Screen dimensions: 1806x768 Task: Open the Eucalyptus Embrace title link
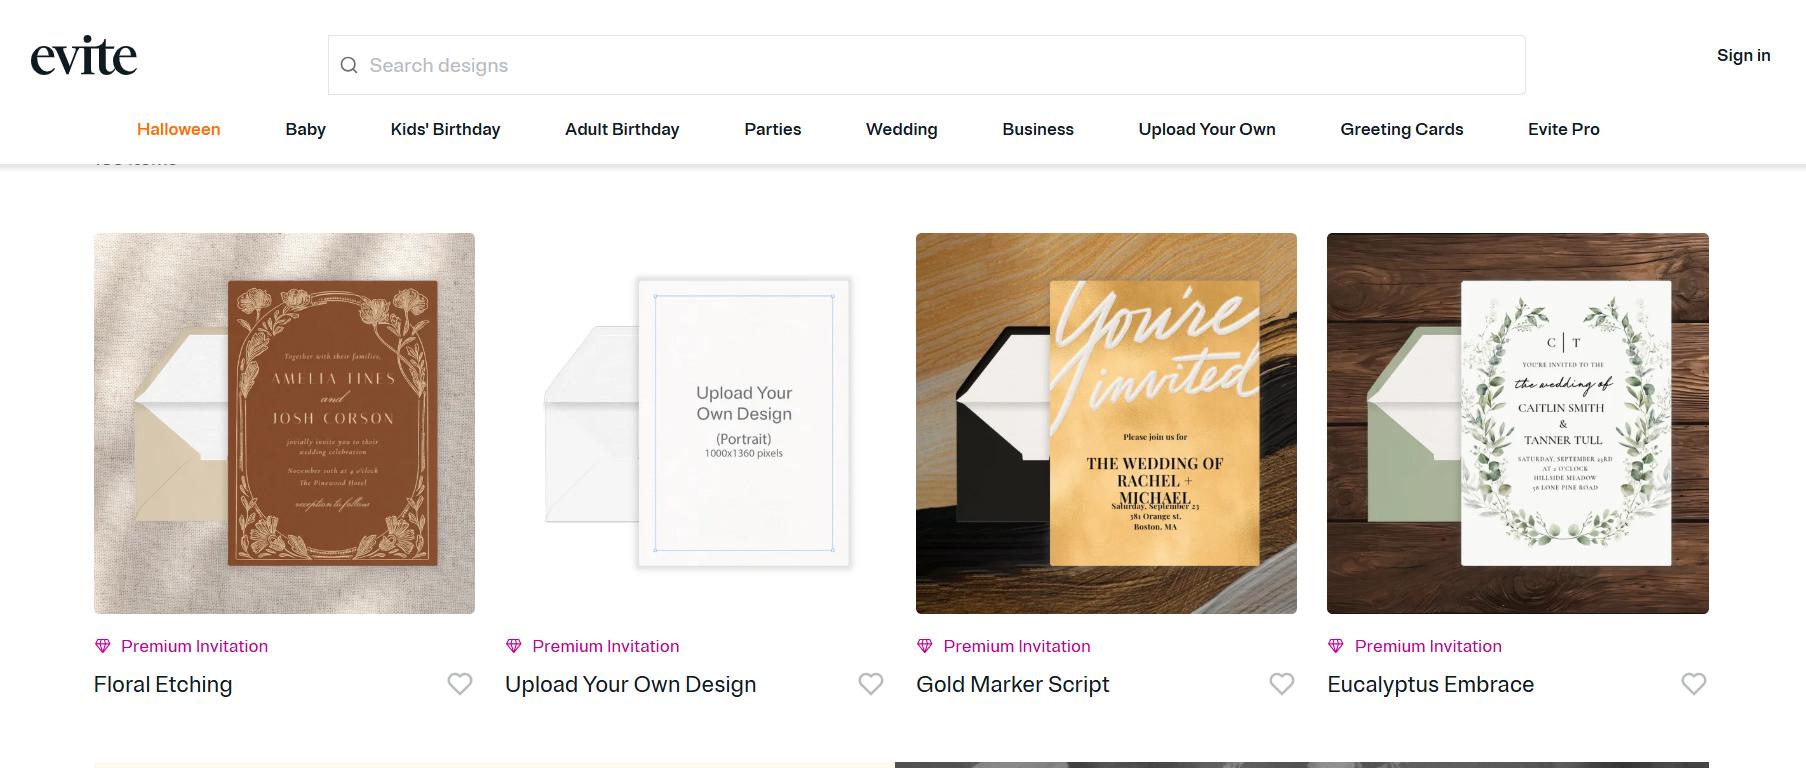click(1430, 685)
